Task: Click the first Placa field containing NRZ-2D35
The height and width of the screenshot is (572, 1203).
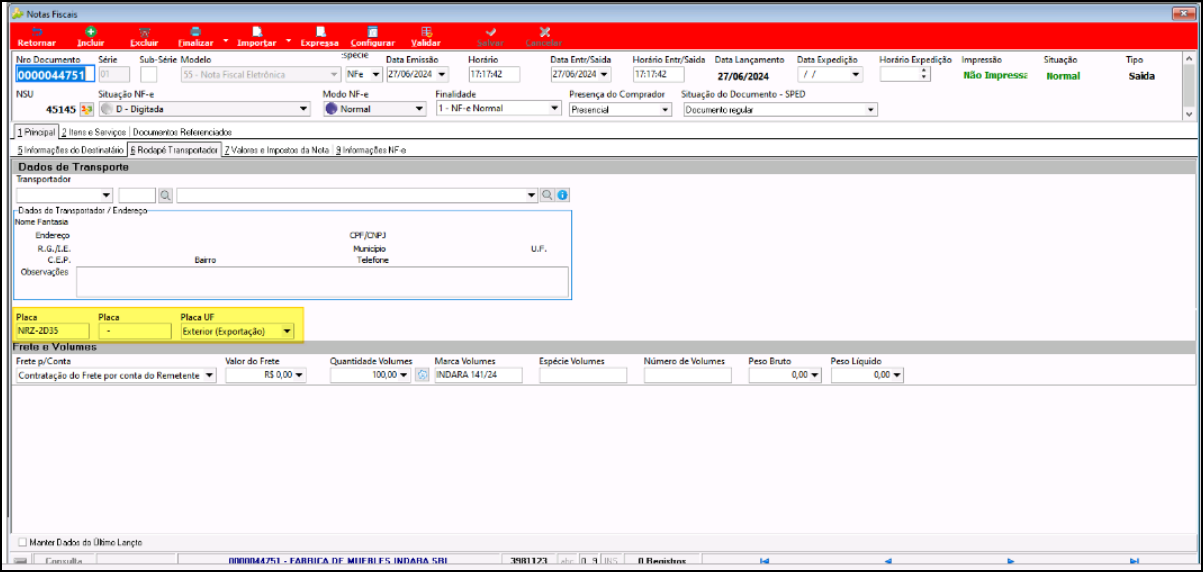Action: pyautogui.click(x=53, y=331)
